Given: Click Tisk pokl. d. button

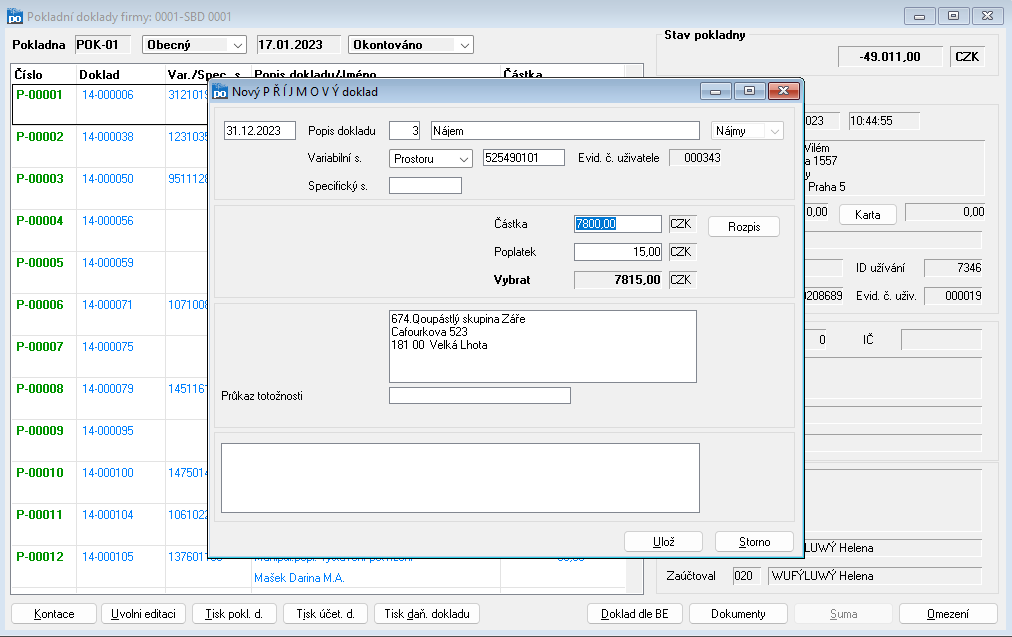Looking at the screenshot, I should click(x=234, y=614).
